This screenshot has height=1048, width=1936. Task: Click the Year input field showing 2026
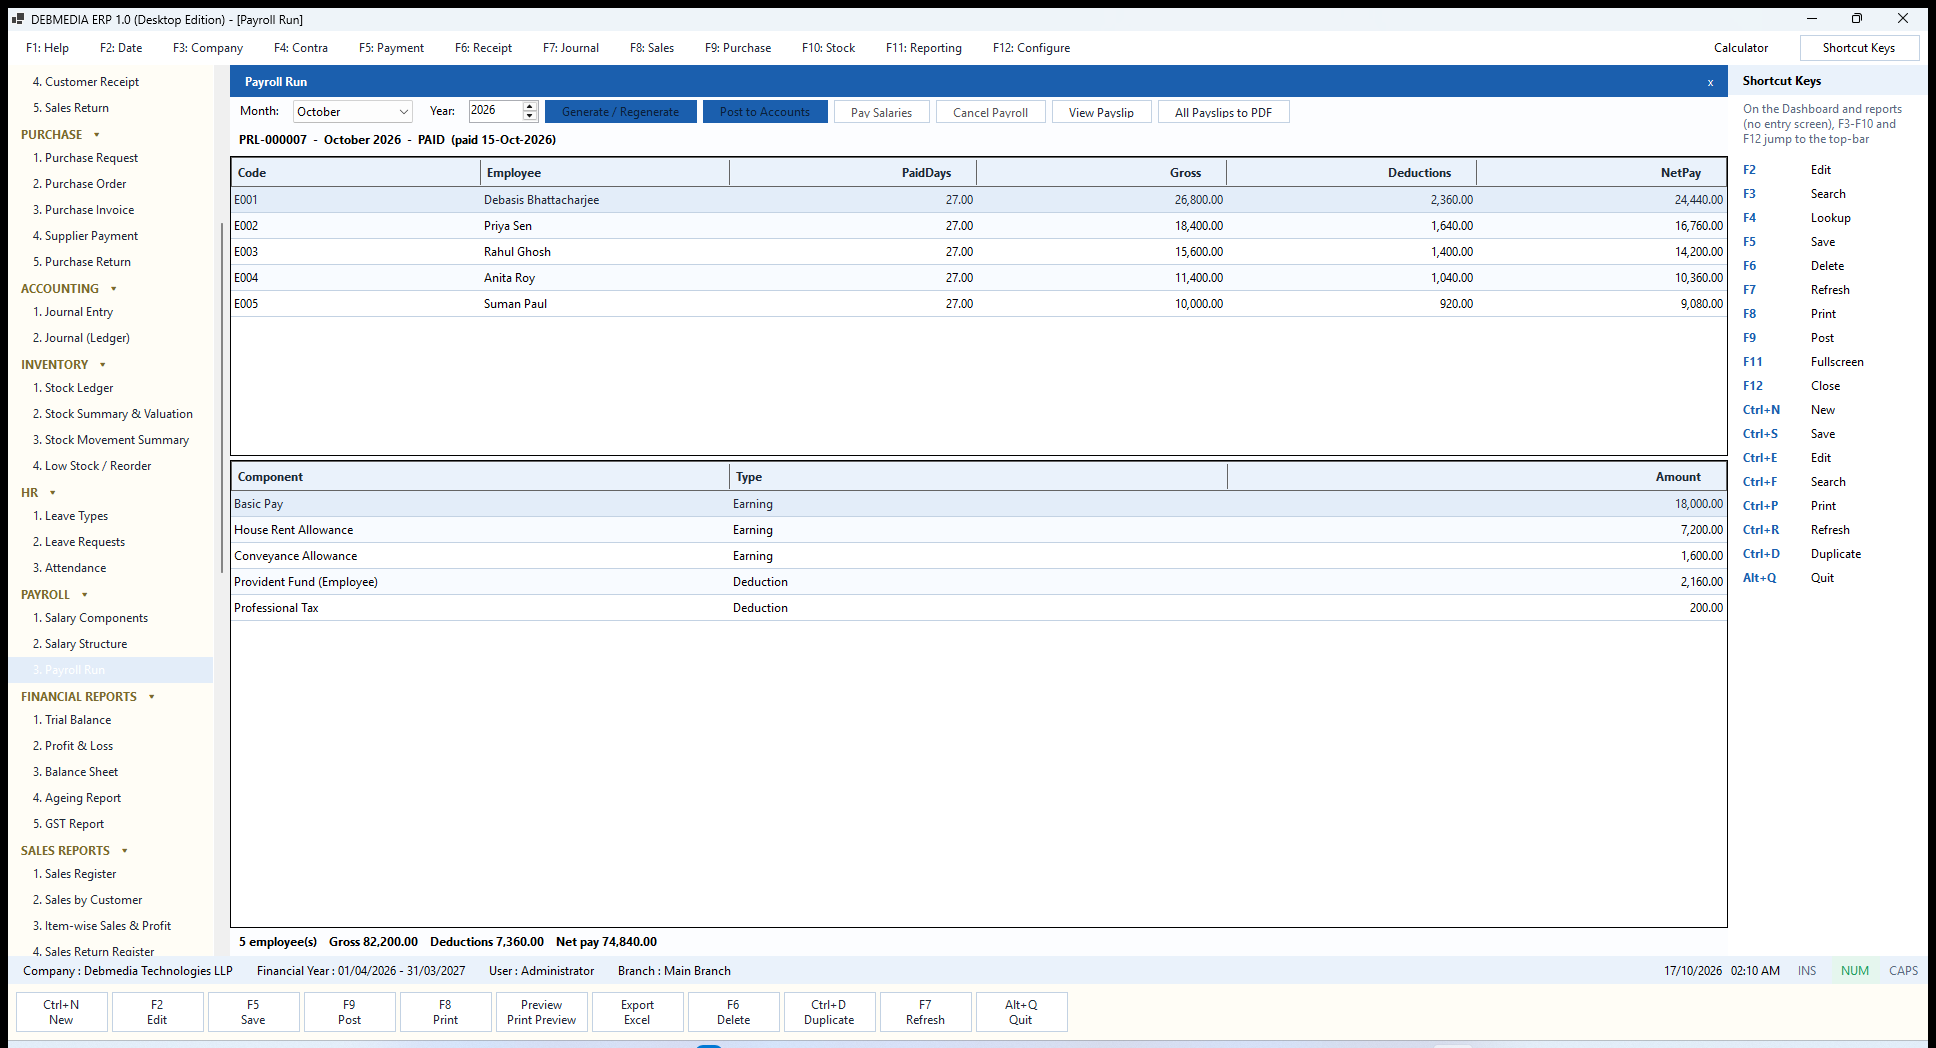496,111
